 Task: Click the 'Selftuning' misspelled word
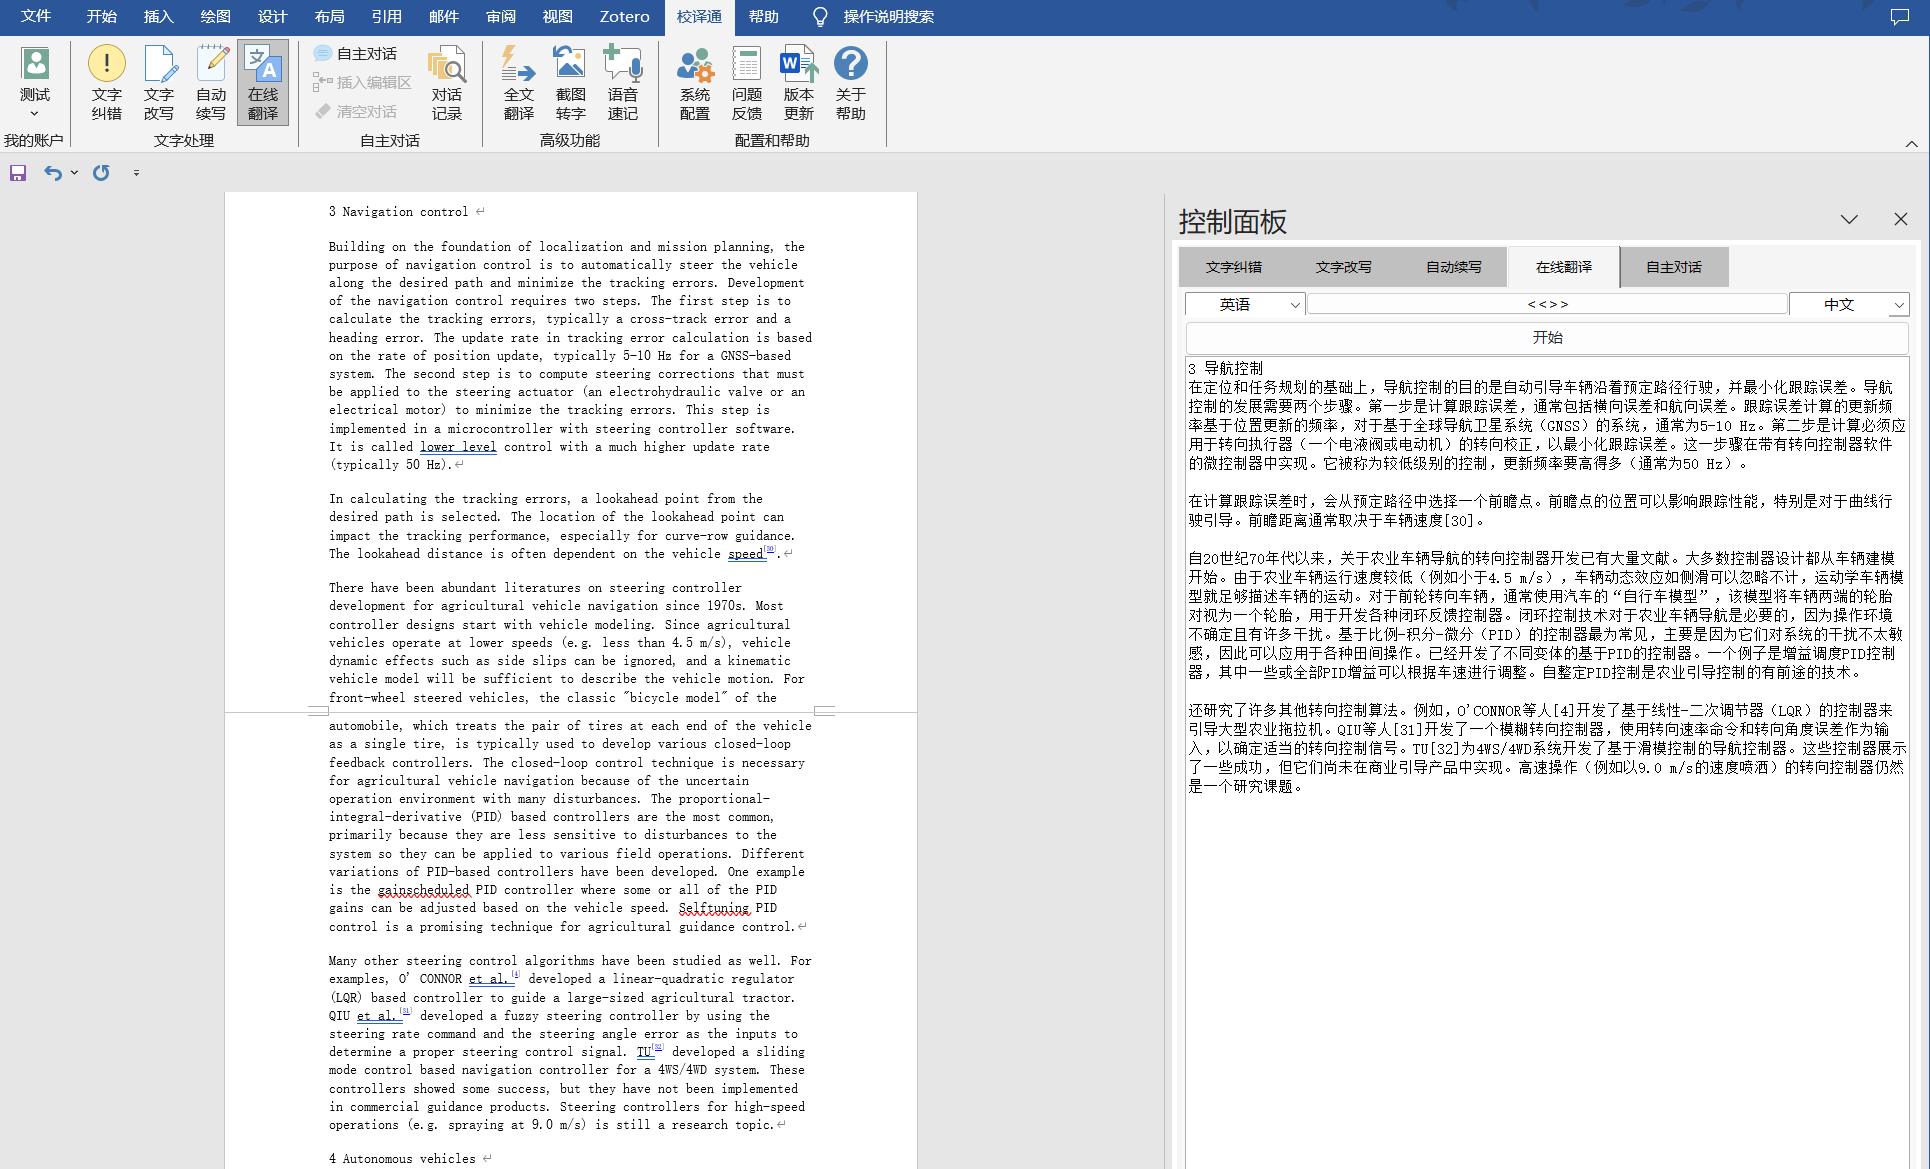coord(714,908)
